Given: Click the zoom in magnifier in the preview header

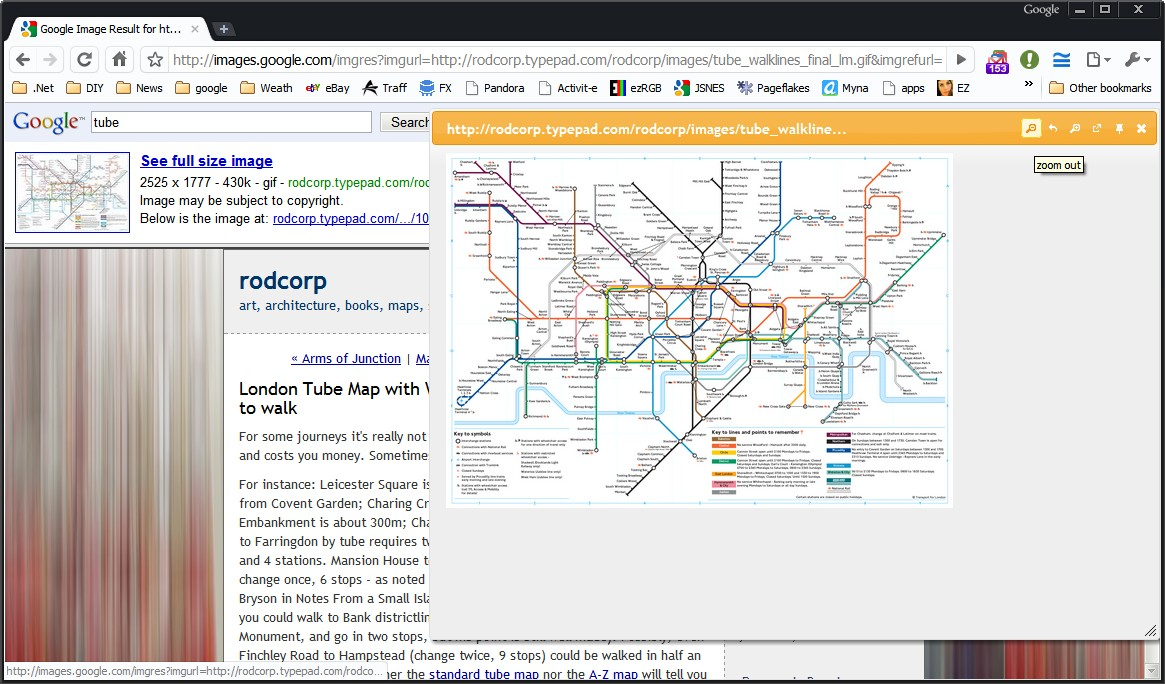Looking at the screenshot, I should [1075, 128].
